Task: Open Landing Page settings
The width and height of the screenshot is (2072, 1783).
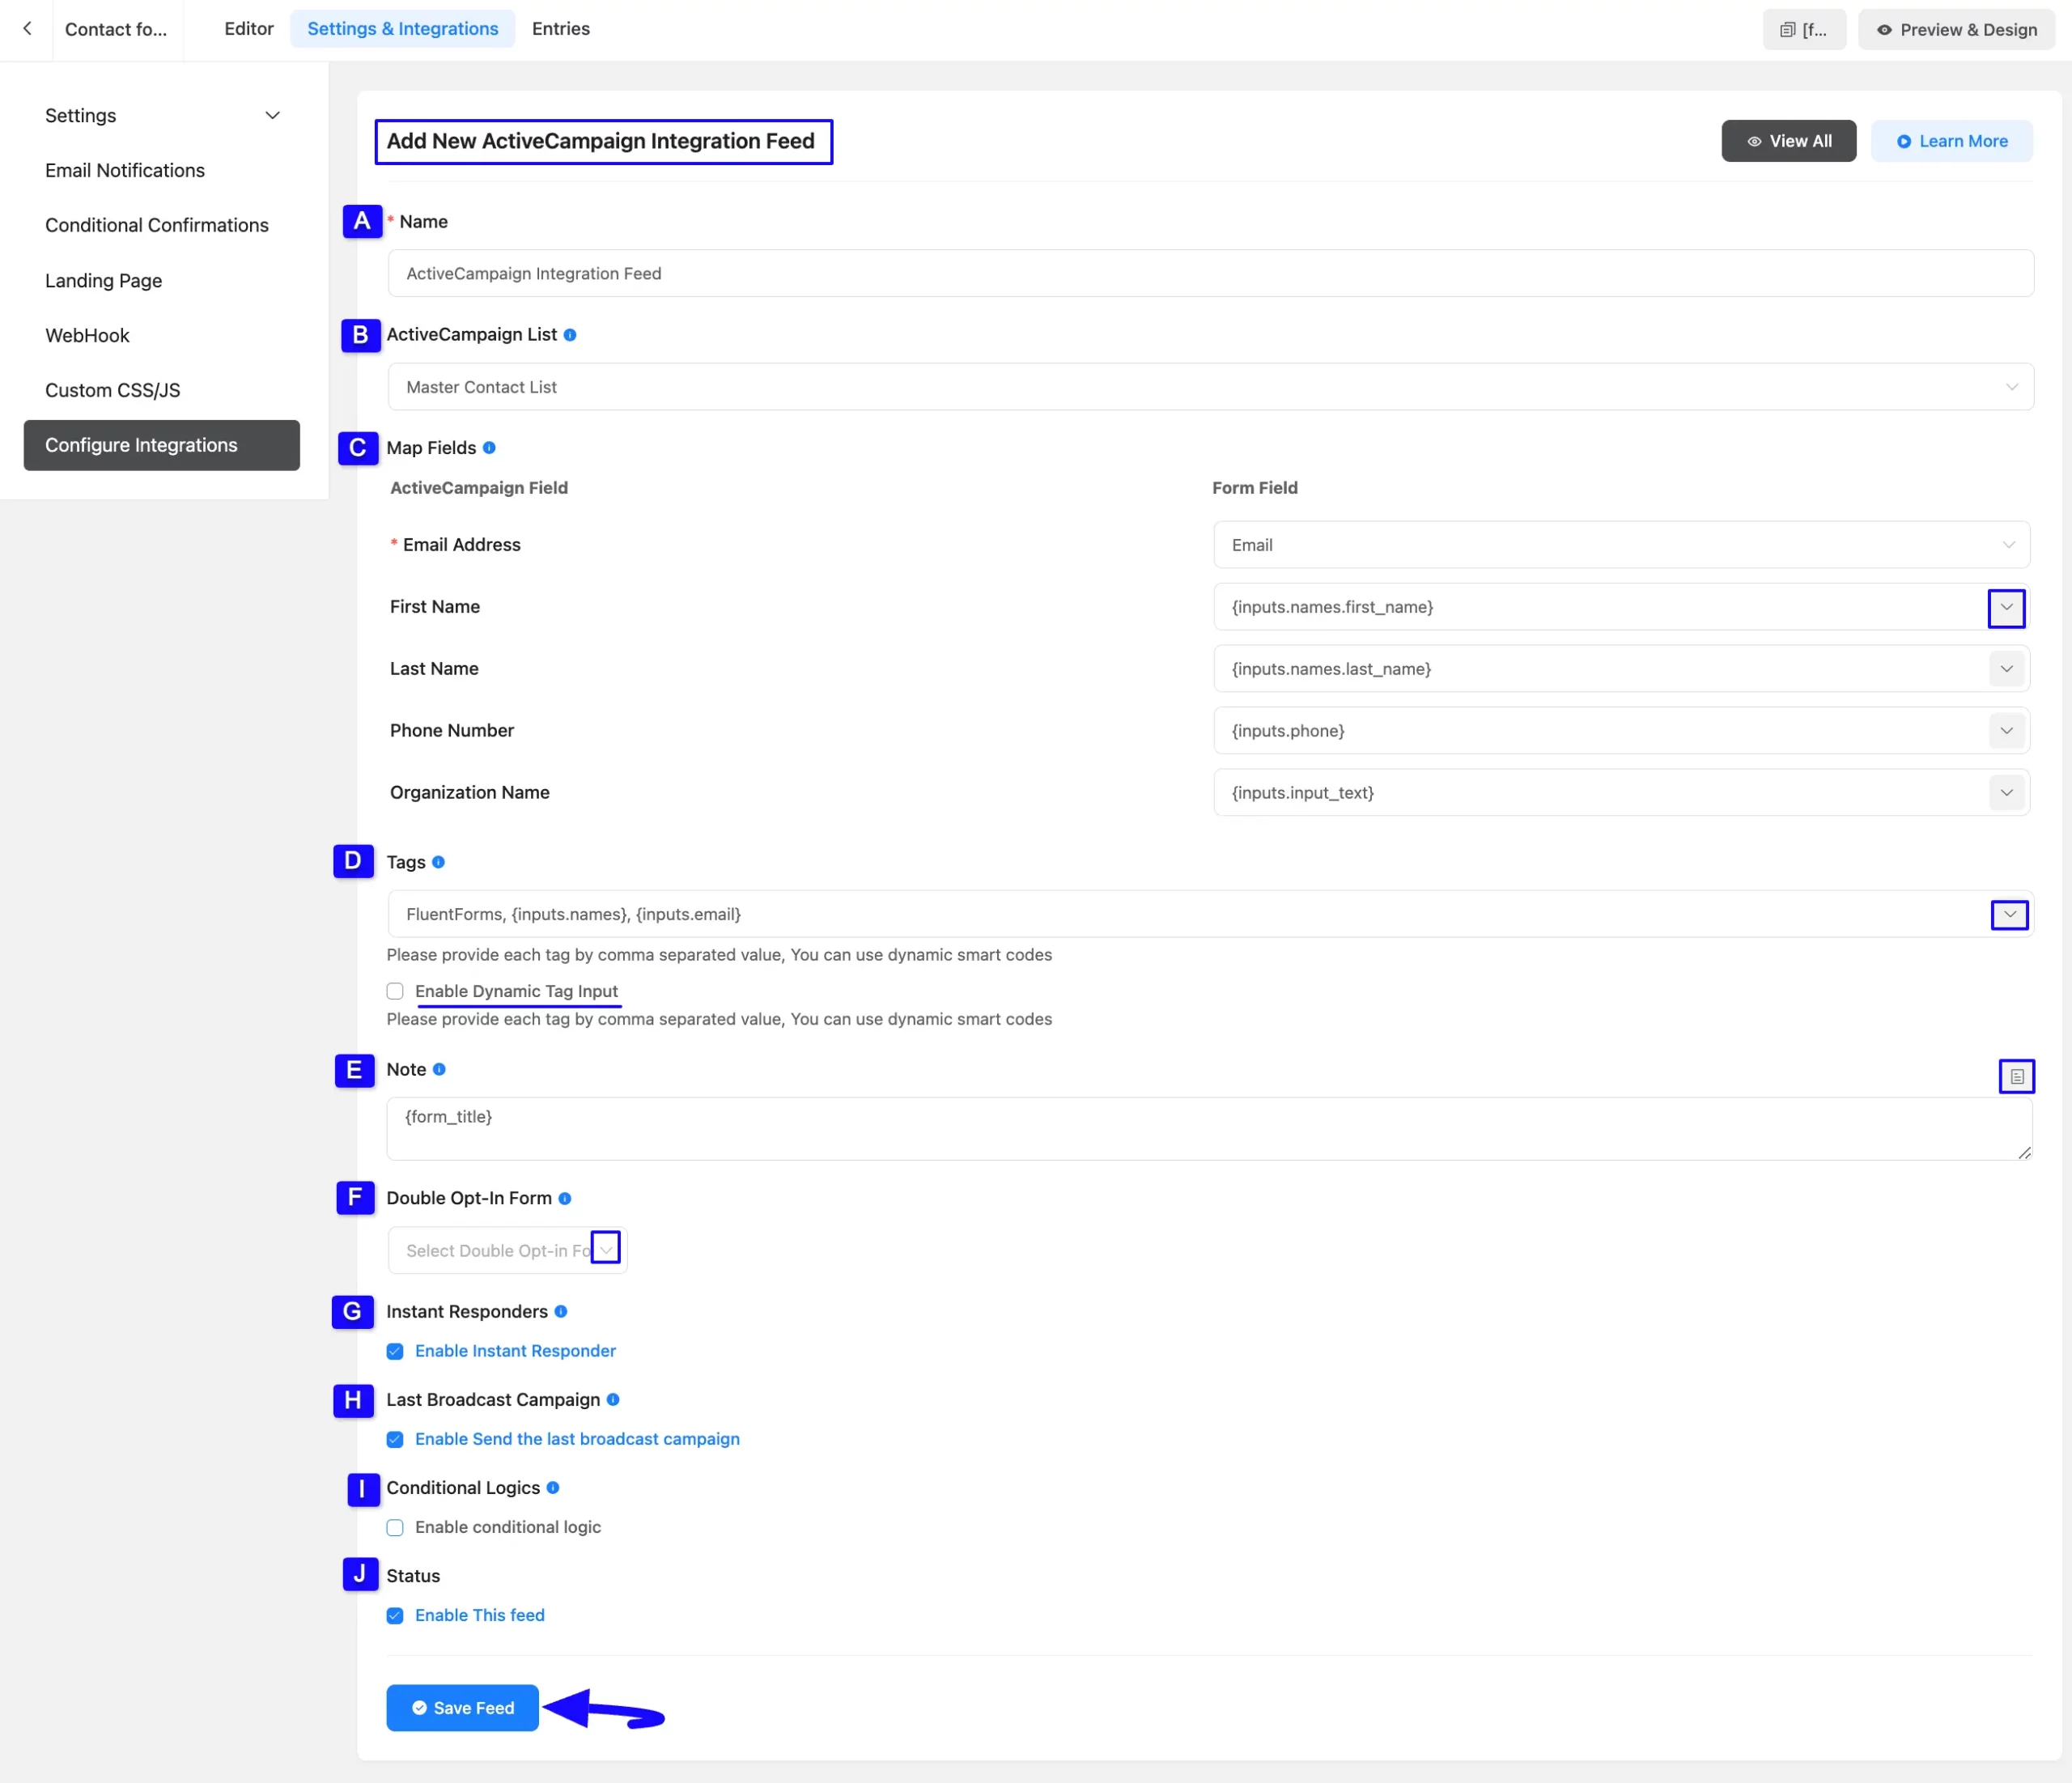Action: click(104, 280)
